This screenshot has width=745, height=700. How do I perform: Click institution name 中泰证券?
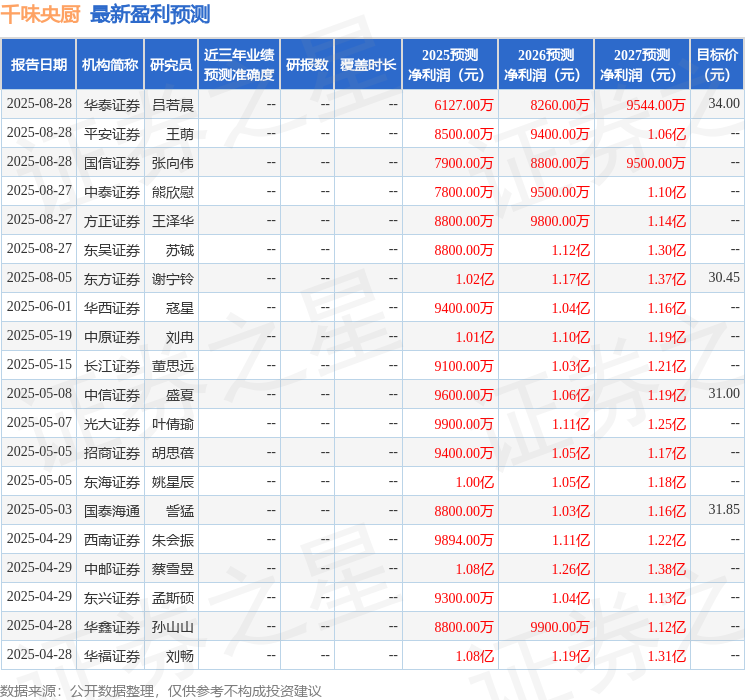(x=112, y=192)
